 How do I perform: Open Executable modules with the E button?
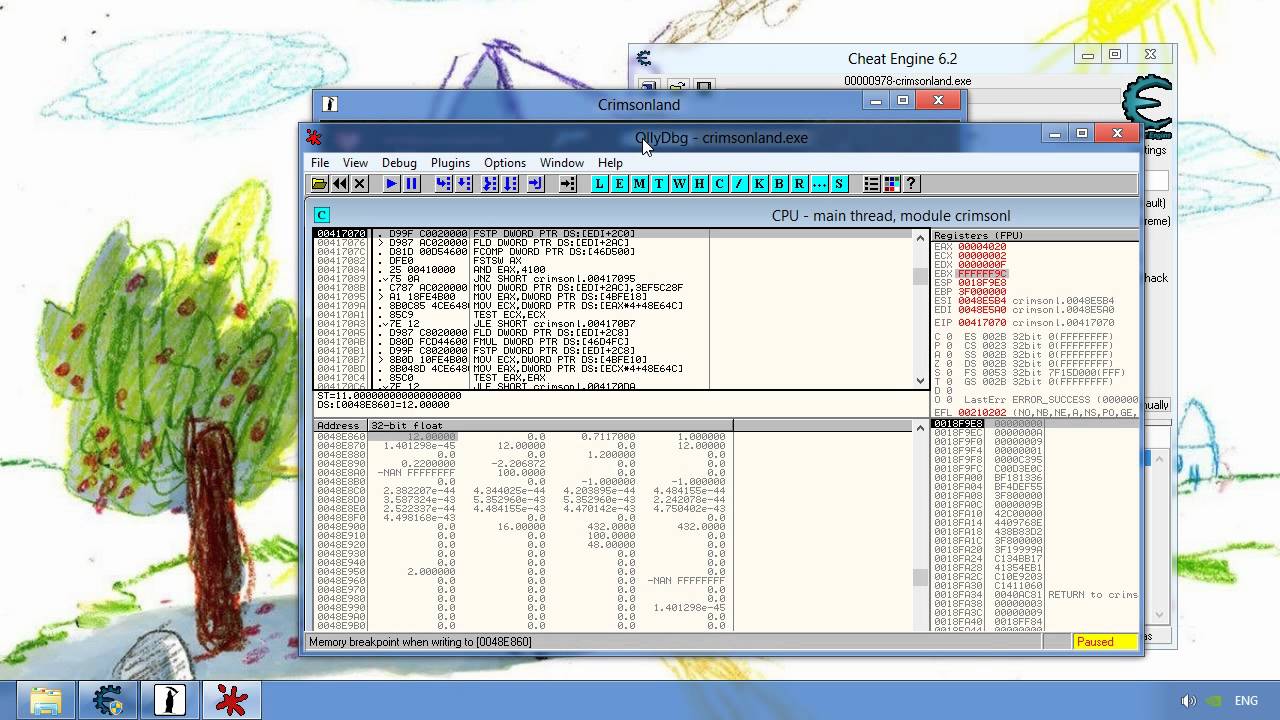pyautogui.click(x=619, y=184)
